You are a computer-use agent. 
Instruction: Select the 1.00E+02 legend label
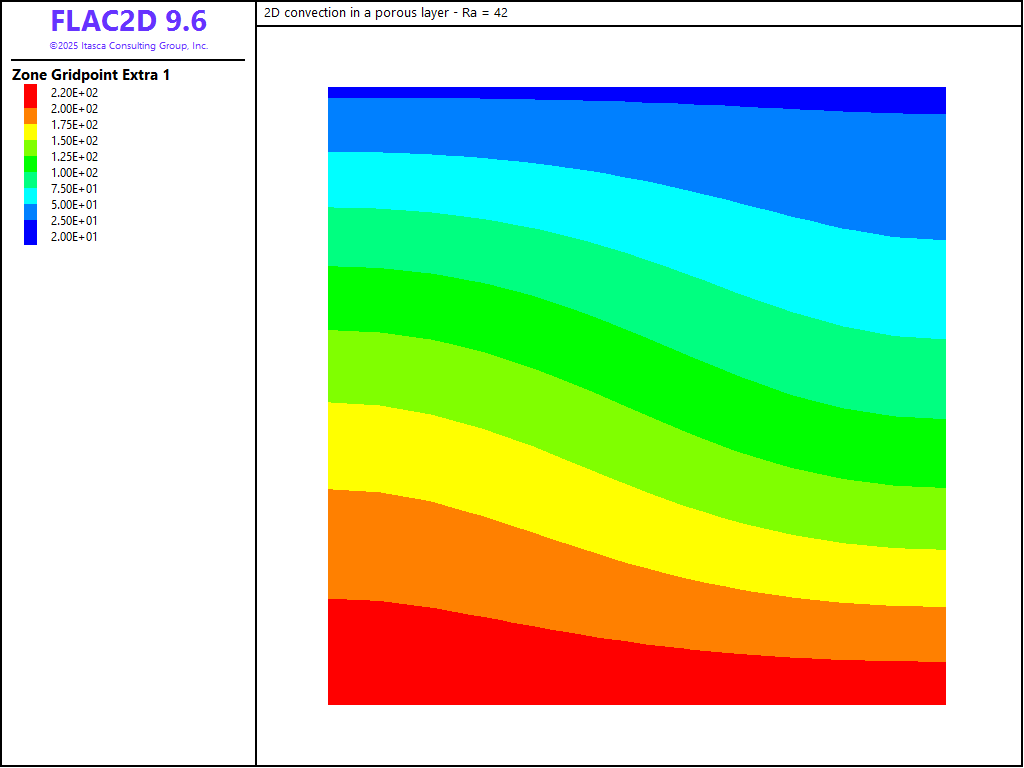point(74,173)
